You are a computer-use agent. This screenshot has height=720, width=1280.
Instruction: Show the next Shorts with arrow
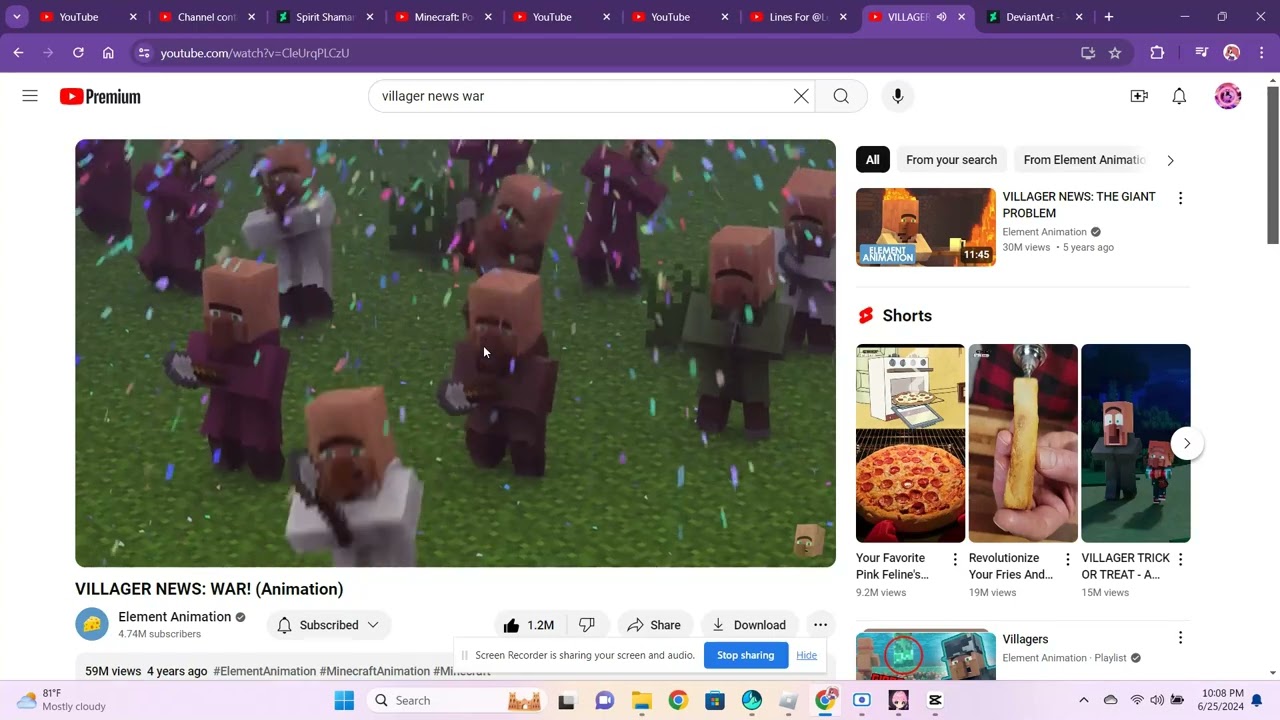coord(1187,443)
